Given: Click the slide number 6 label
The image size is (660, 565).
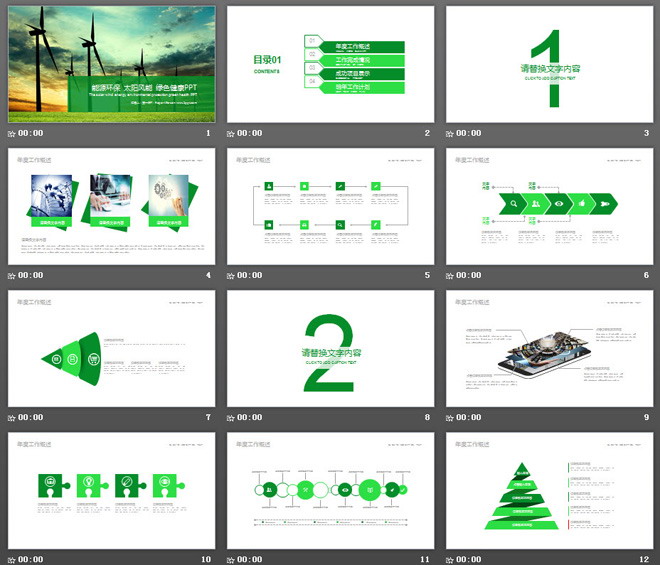Looking at the screenshot, I should pyautogui.click(x=647, y=276).
